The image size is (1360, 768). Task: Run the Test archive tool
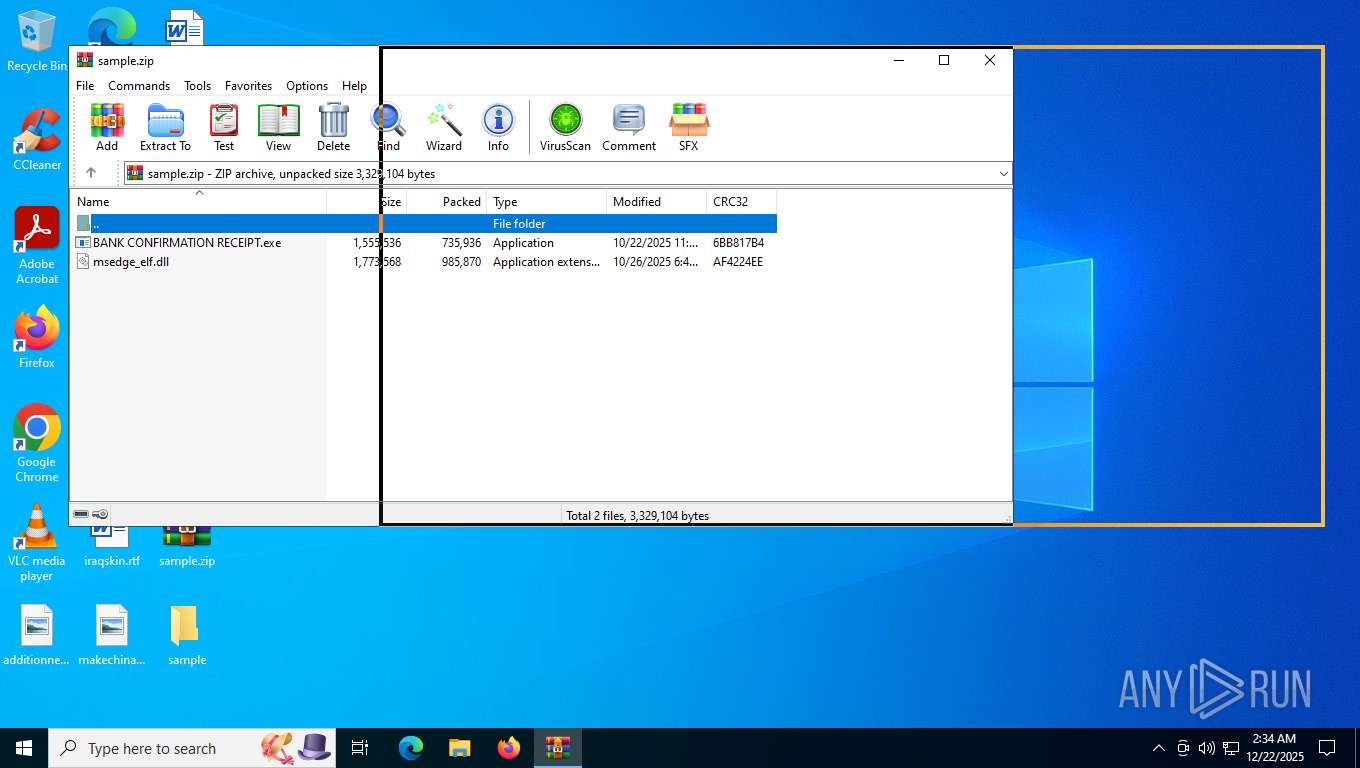tap(224, 127)
